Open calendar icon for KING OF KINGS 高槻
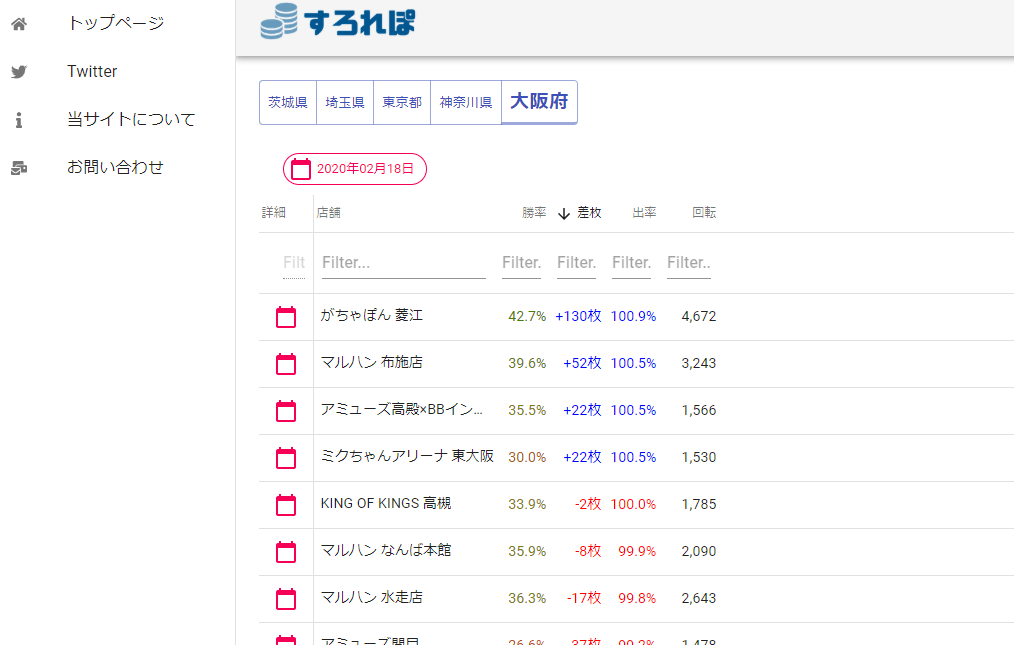 pyautogui.click(x=286, y=505)
